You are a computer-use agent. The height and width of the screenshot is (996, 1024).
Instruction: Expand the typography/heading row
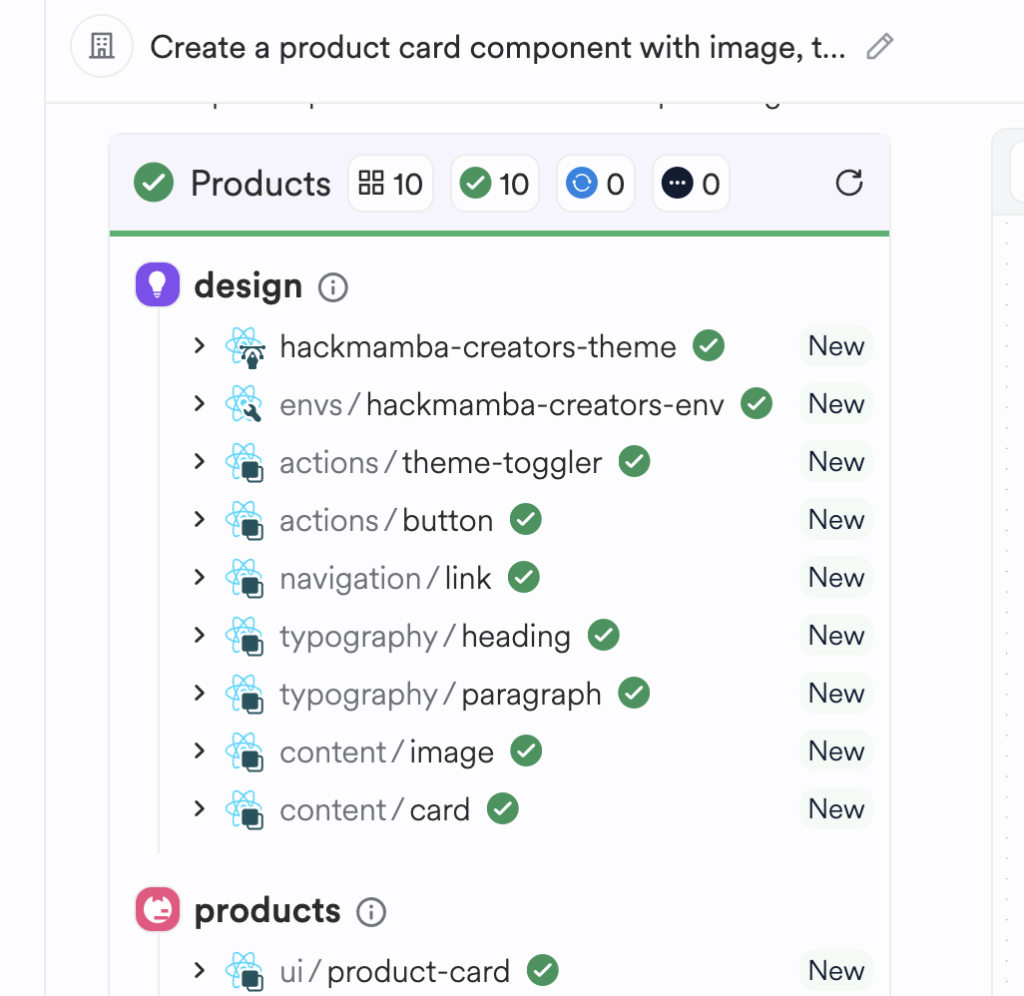(199, 635)
